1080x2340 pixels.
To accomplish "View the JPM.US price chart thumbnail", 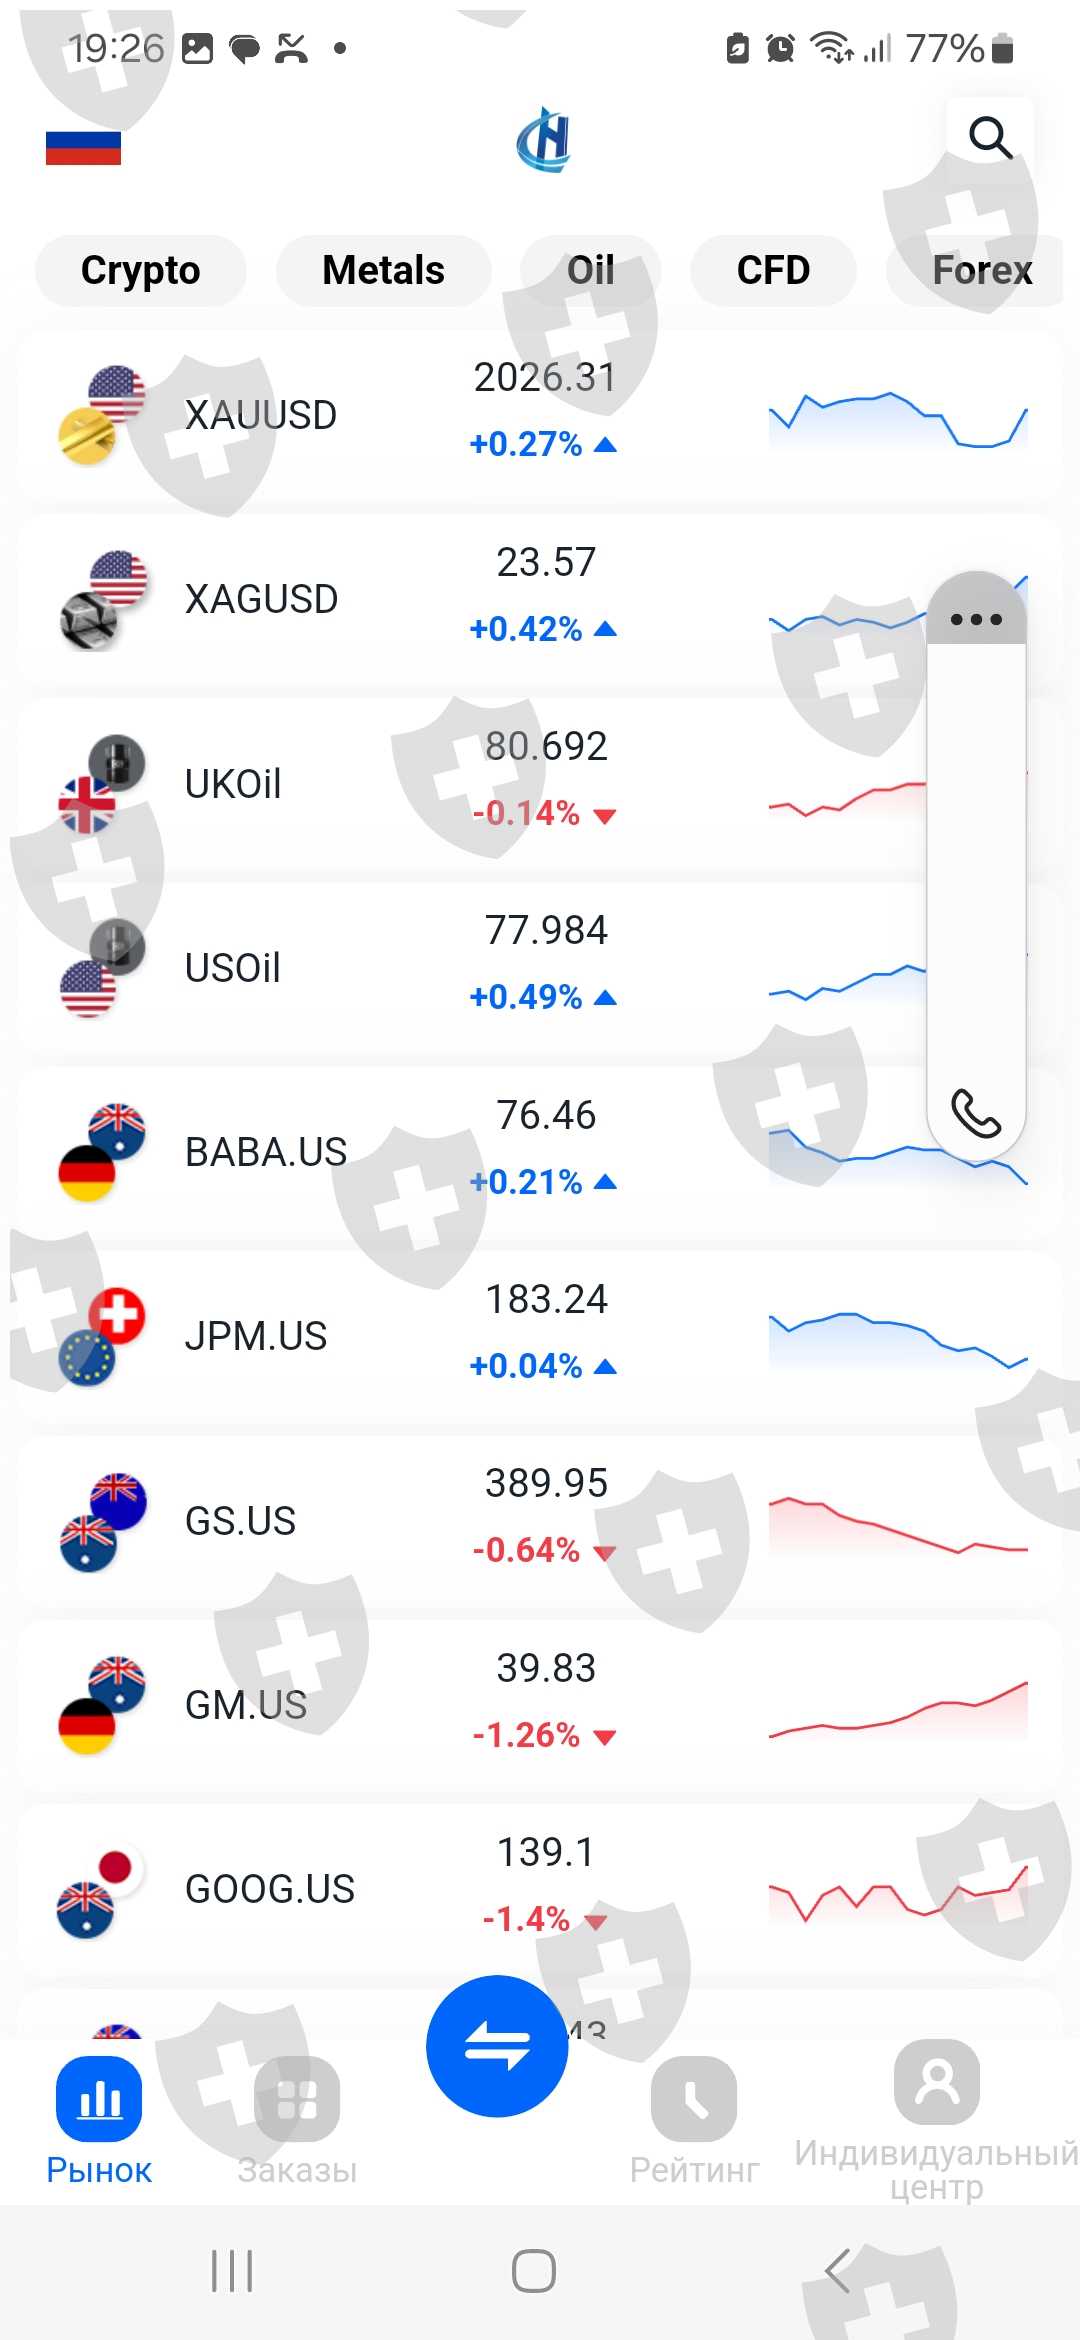I will (897, 1338).
